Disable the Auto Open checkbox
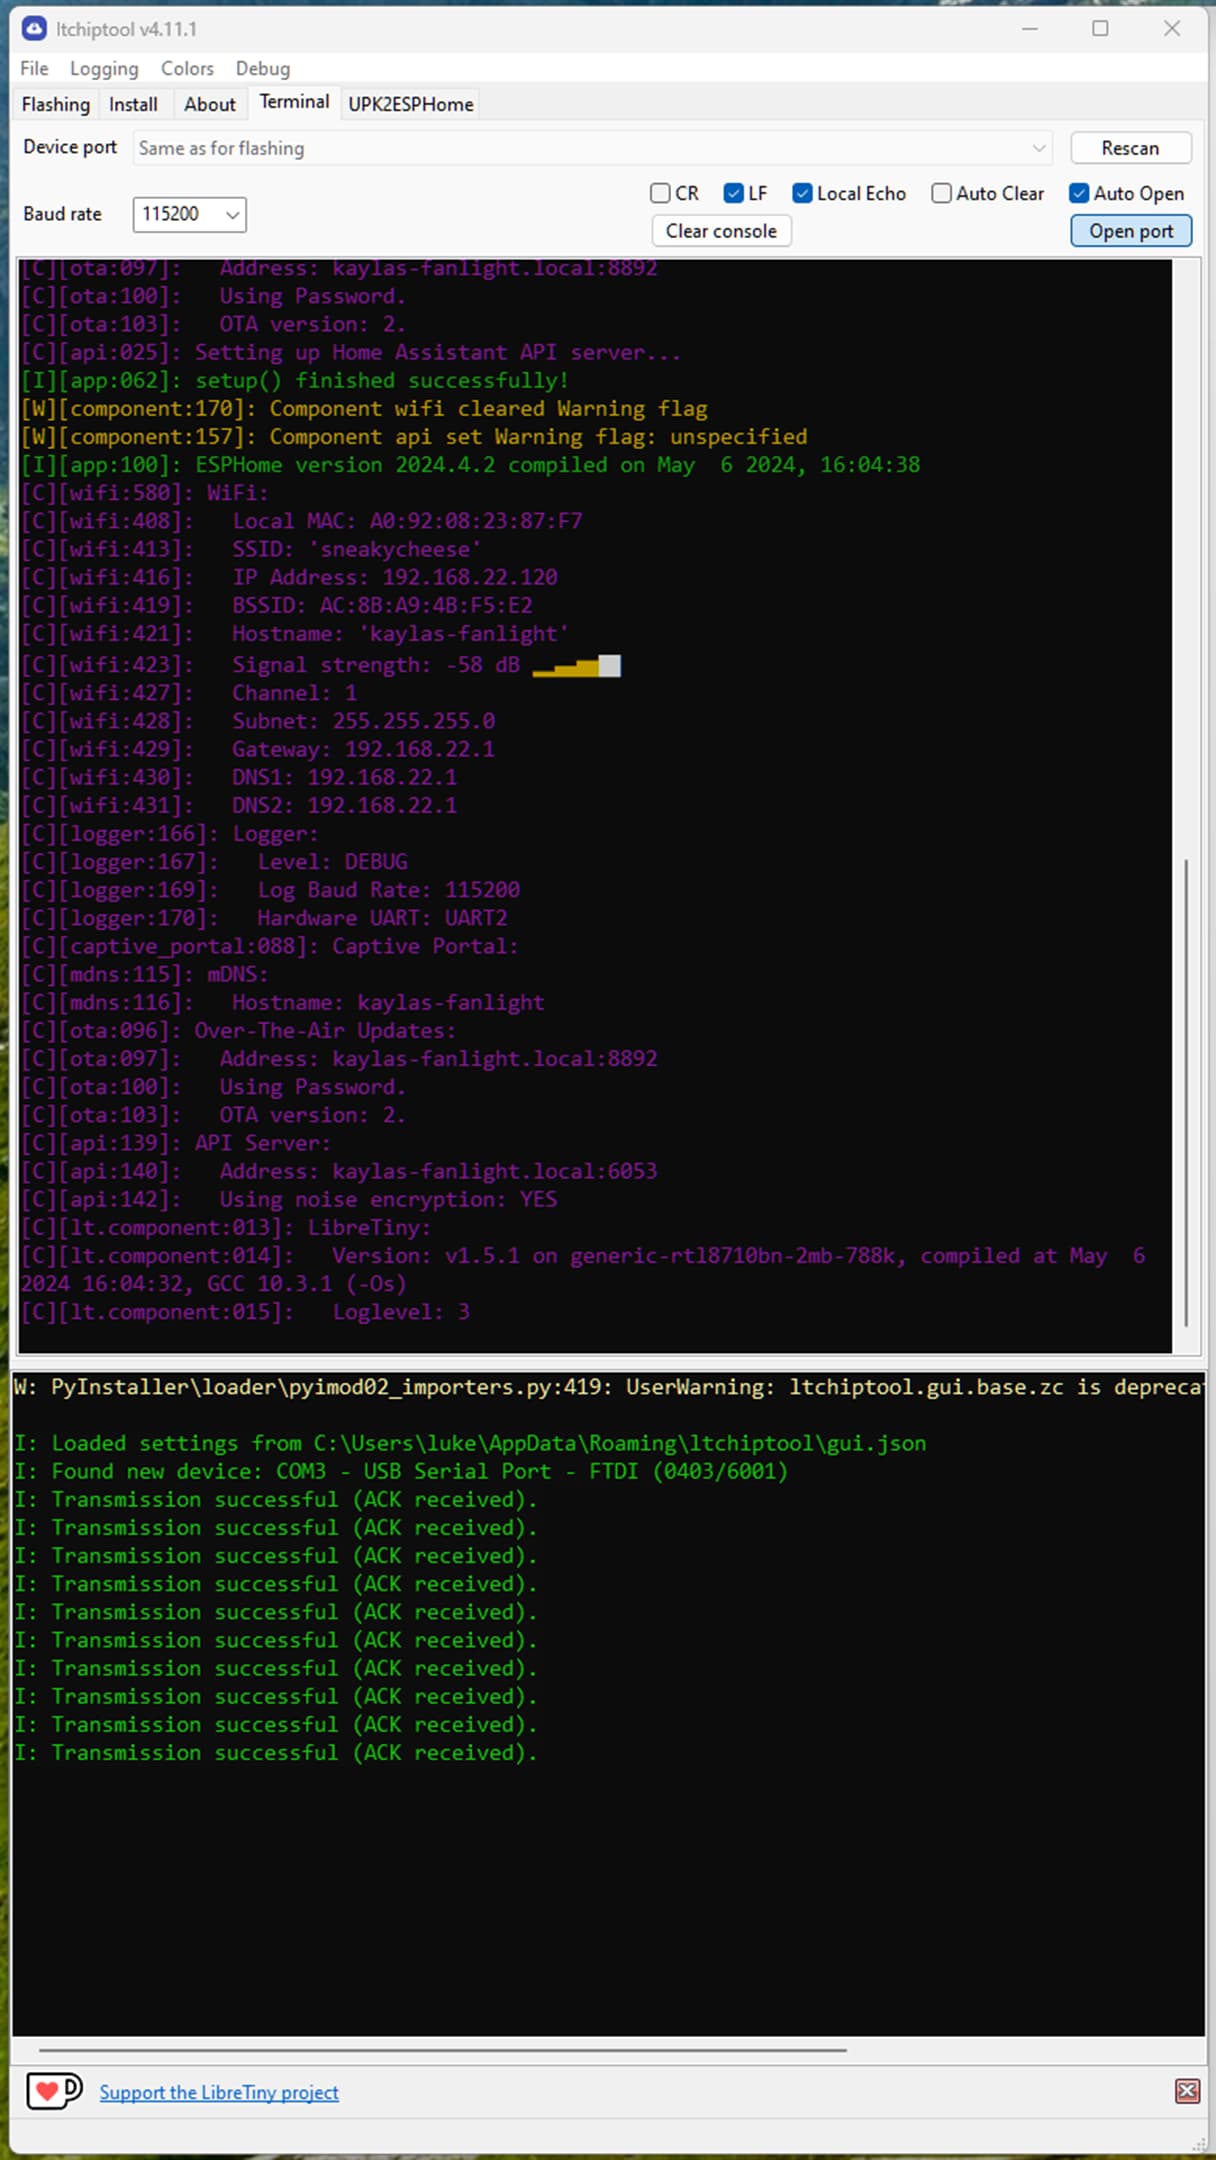1216x2160 pixels. click(1126, 193)
